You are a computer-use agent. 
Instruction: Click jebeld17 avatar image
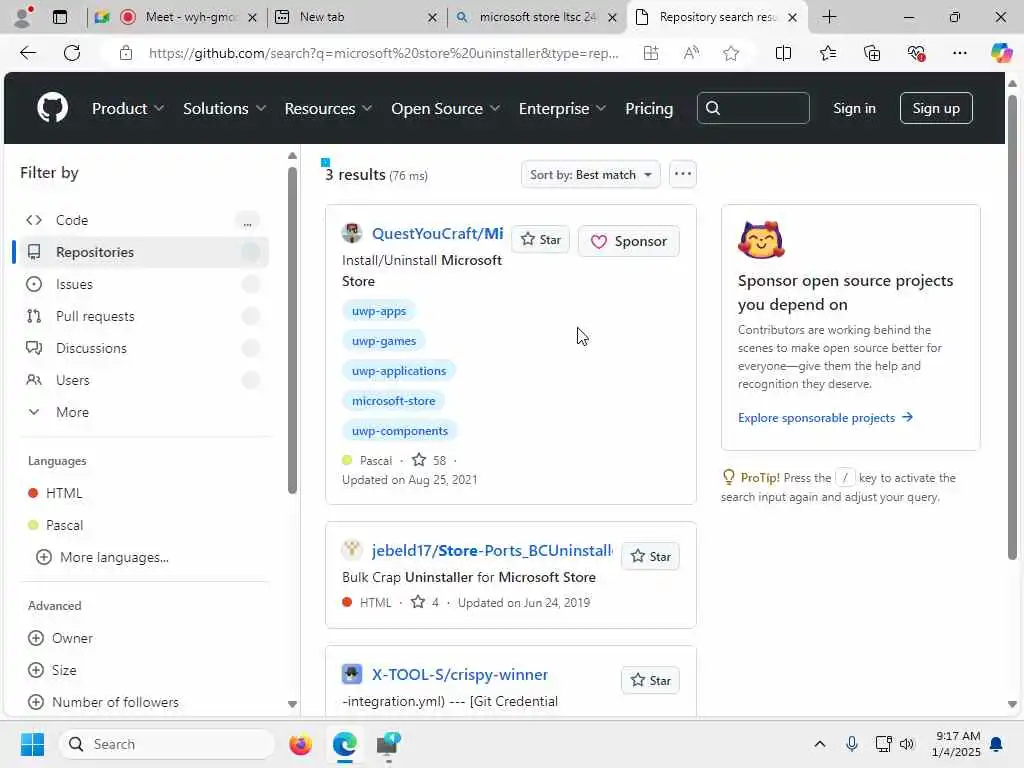[x=351, y=550]
